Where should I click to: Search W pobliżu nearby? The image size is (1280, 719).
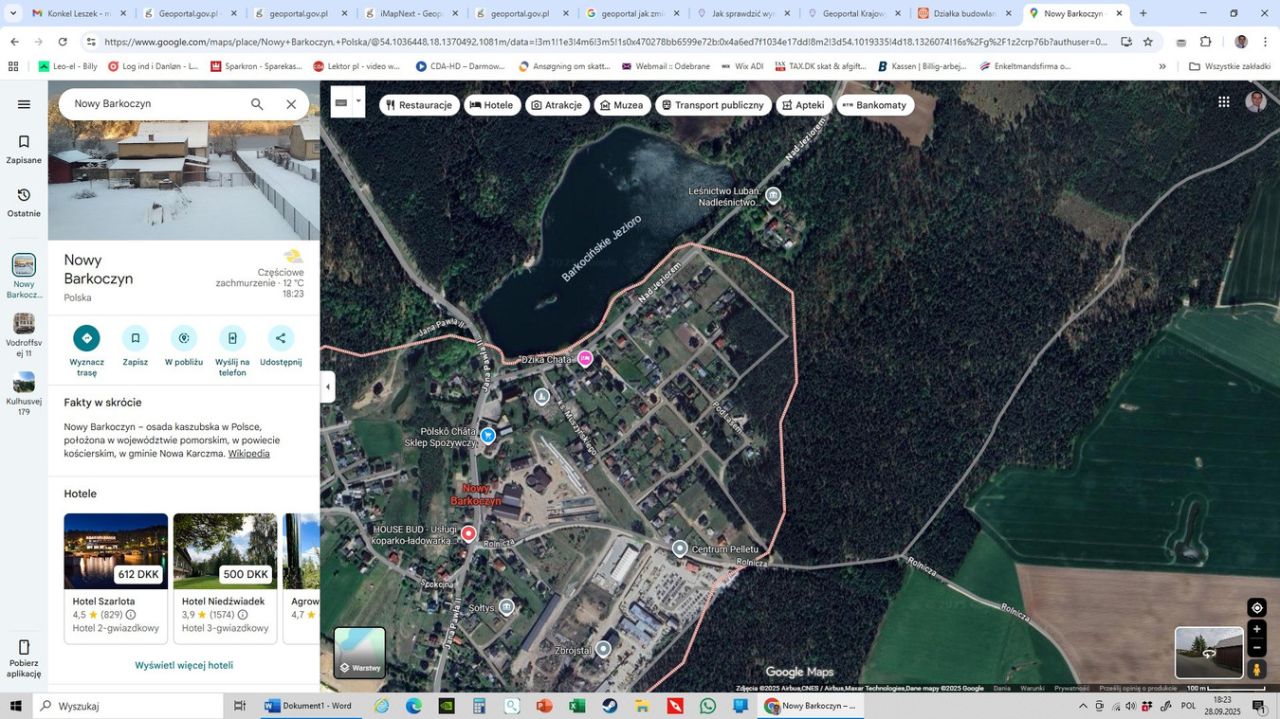(x=184, y=338)
